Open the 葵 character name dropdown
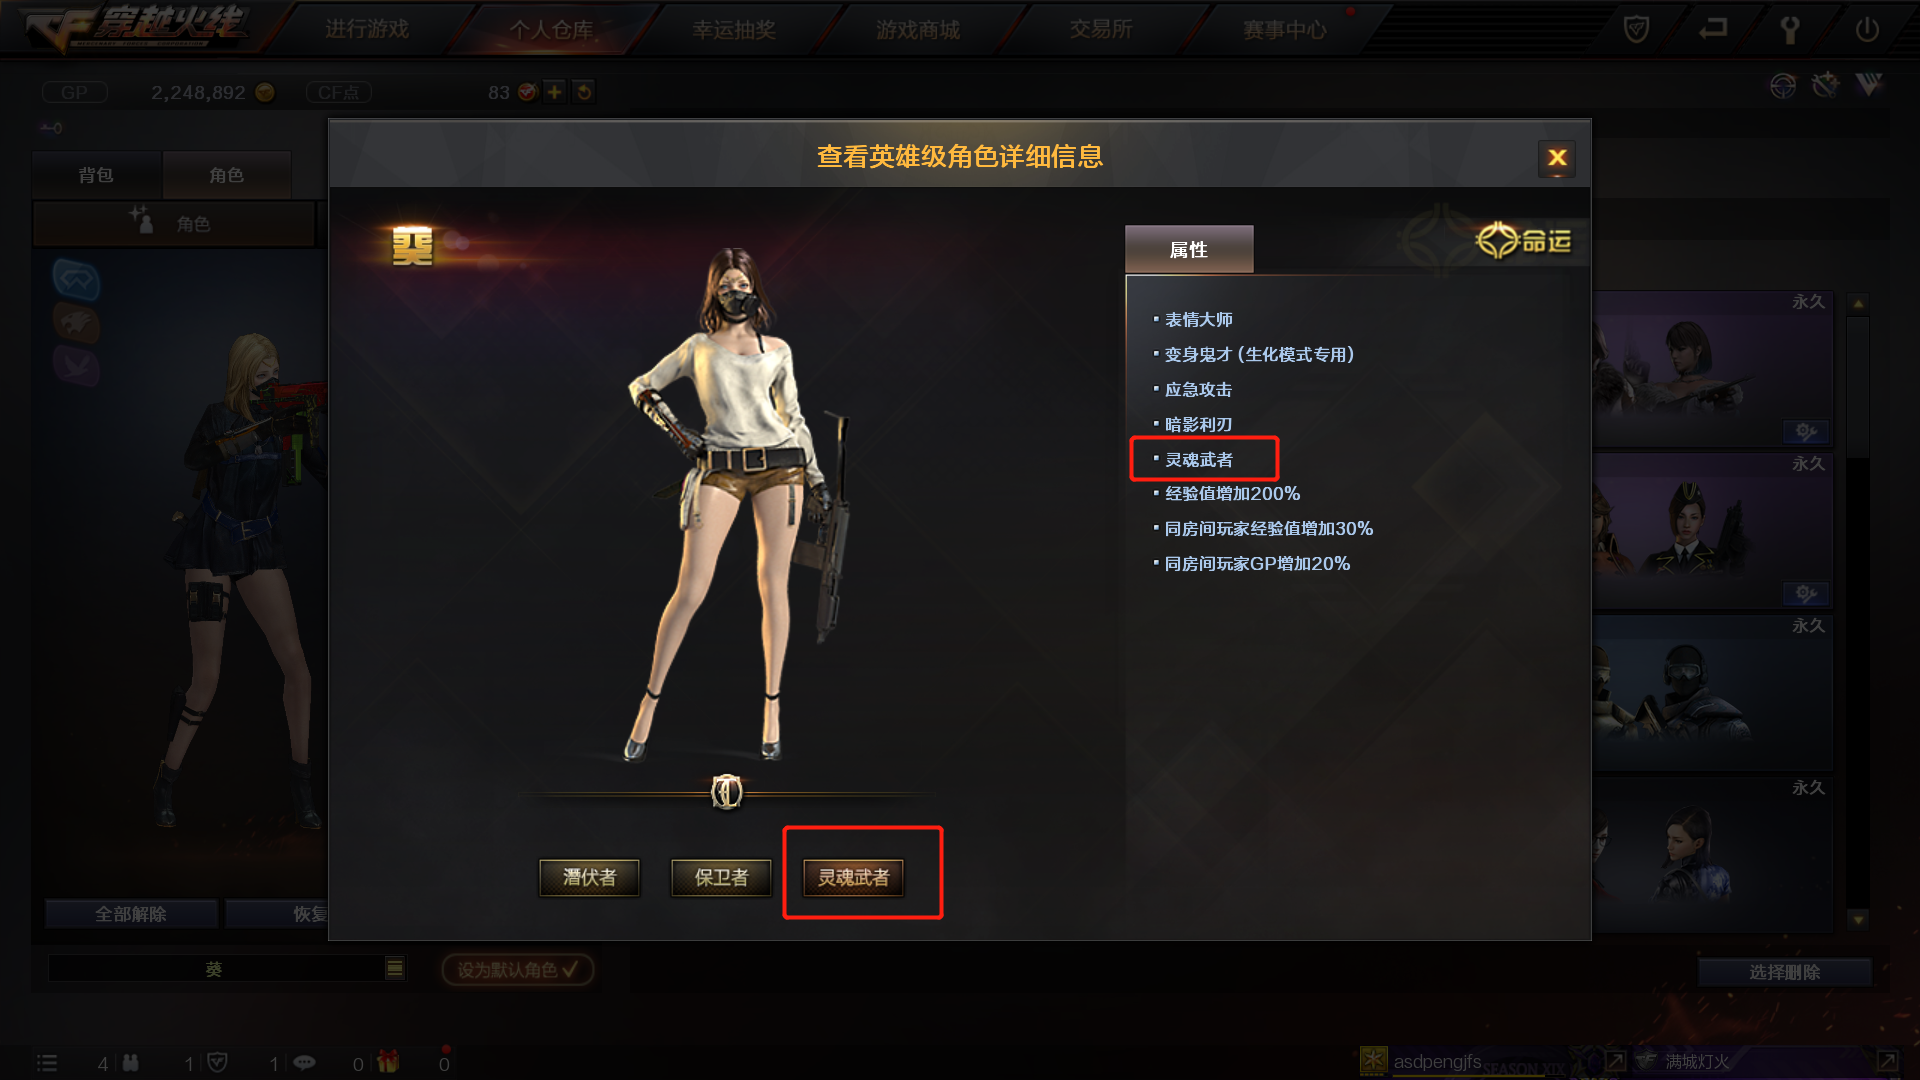1920x1080 pixels. (x=395, y=968)
